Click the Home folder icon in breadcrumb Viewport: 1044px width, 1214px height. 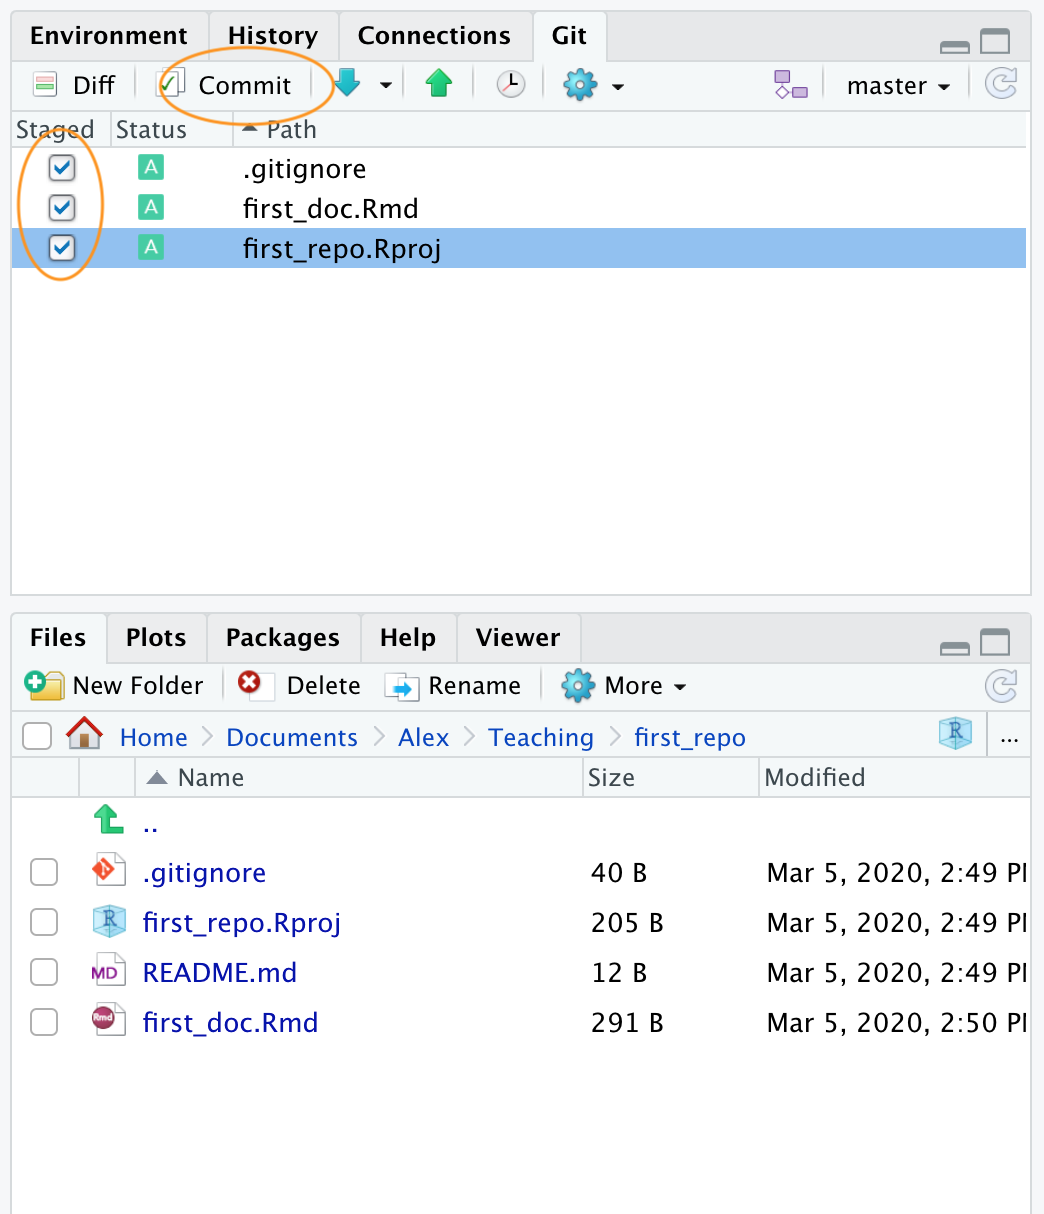(85, 736)
